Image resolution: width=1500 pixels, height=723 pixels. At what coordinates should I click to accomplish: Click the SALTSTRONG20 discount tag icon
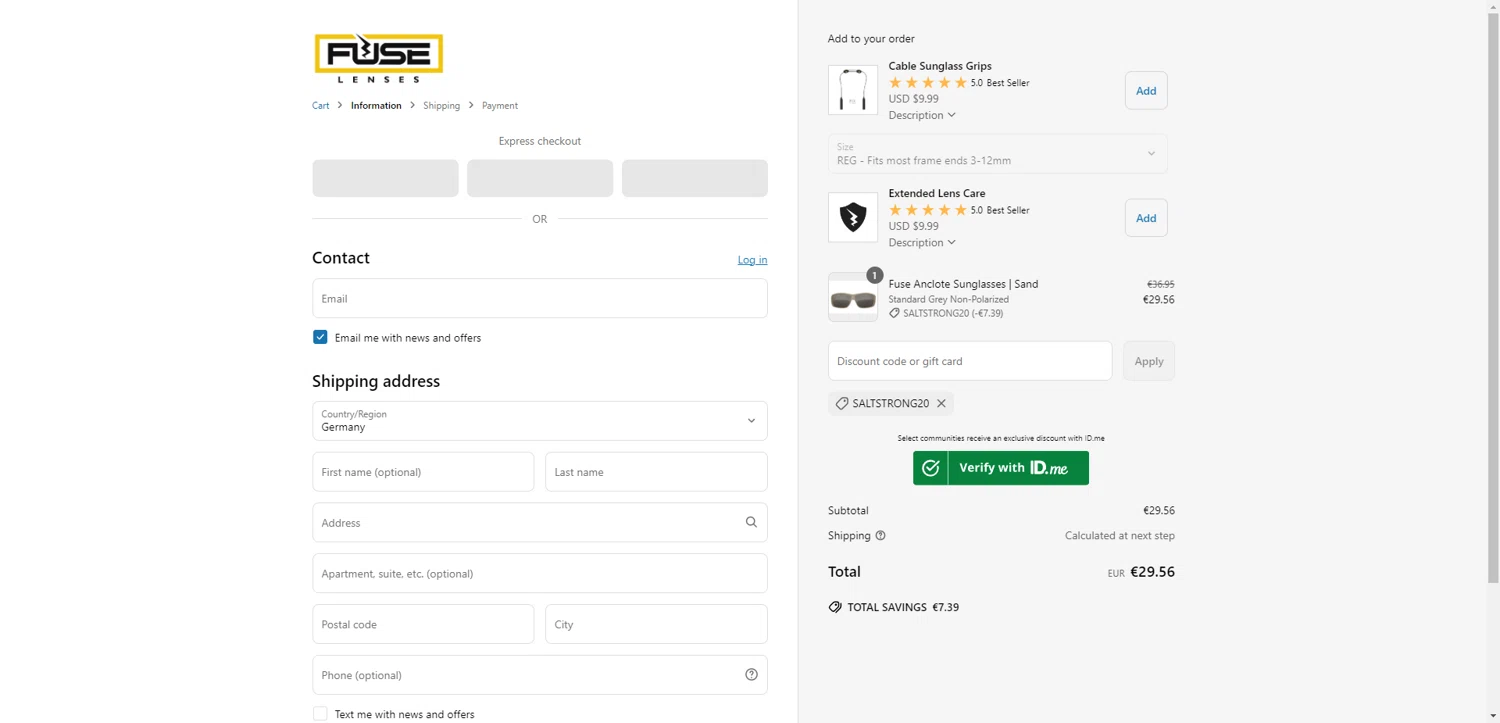click(842, 404)
